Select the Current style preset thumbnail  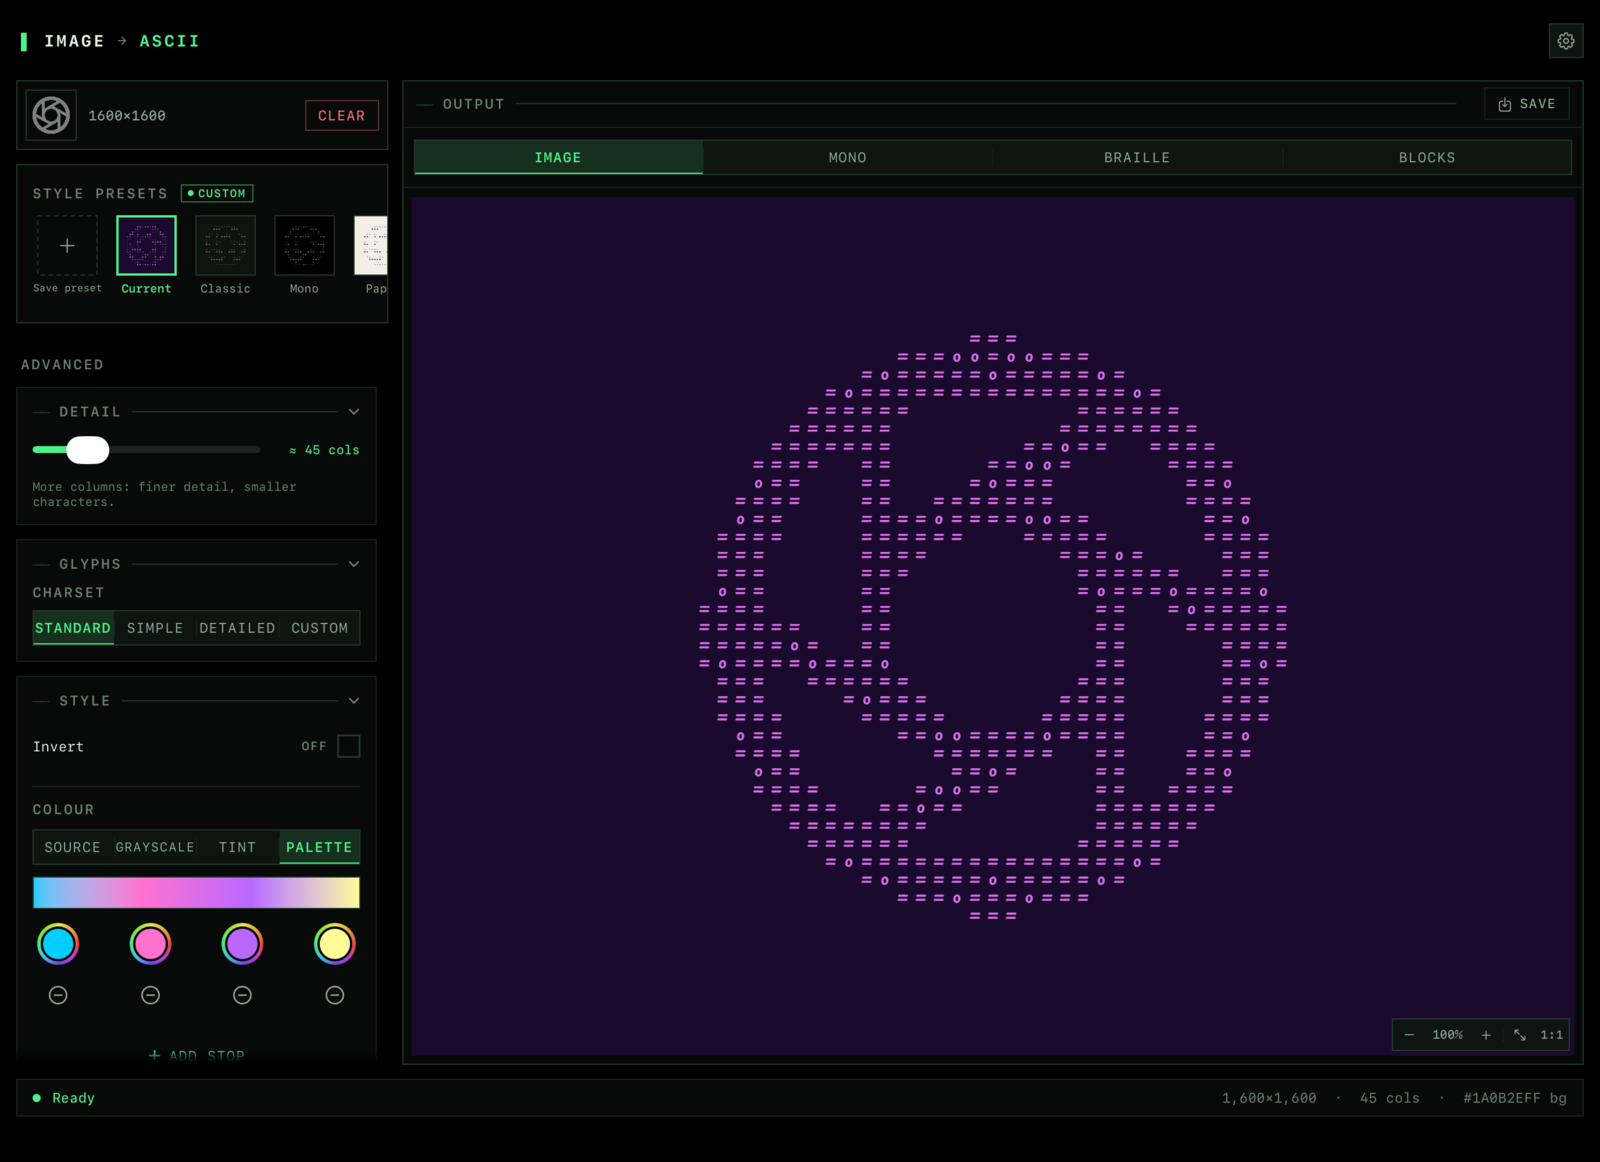(x=146, y=245)
